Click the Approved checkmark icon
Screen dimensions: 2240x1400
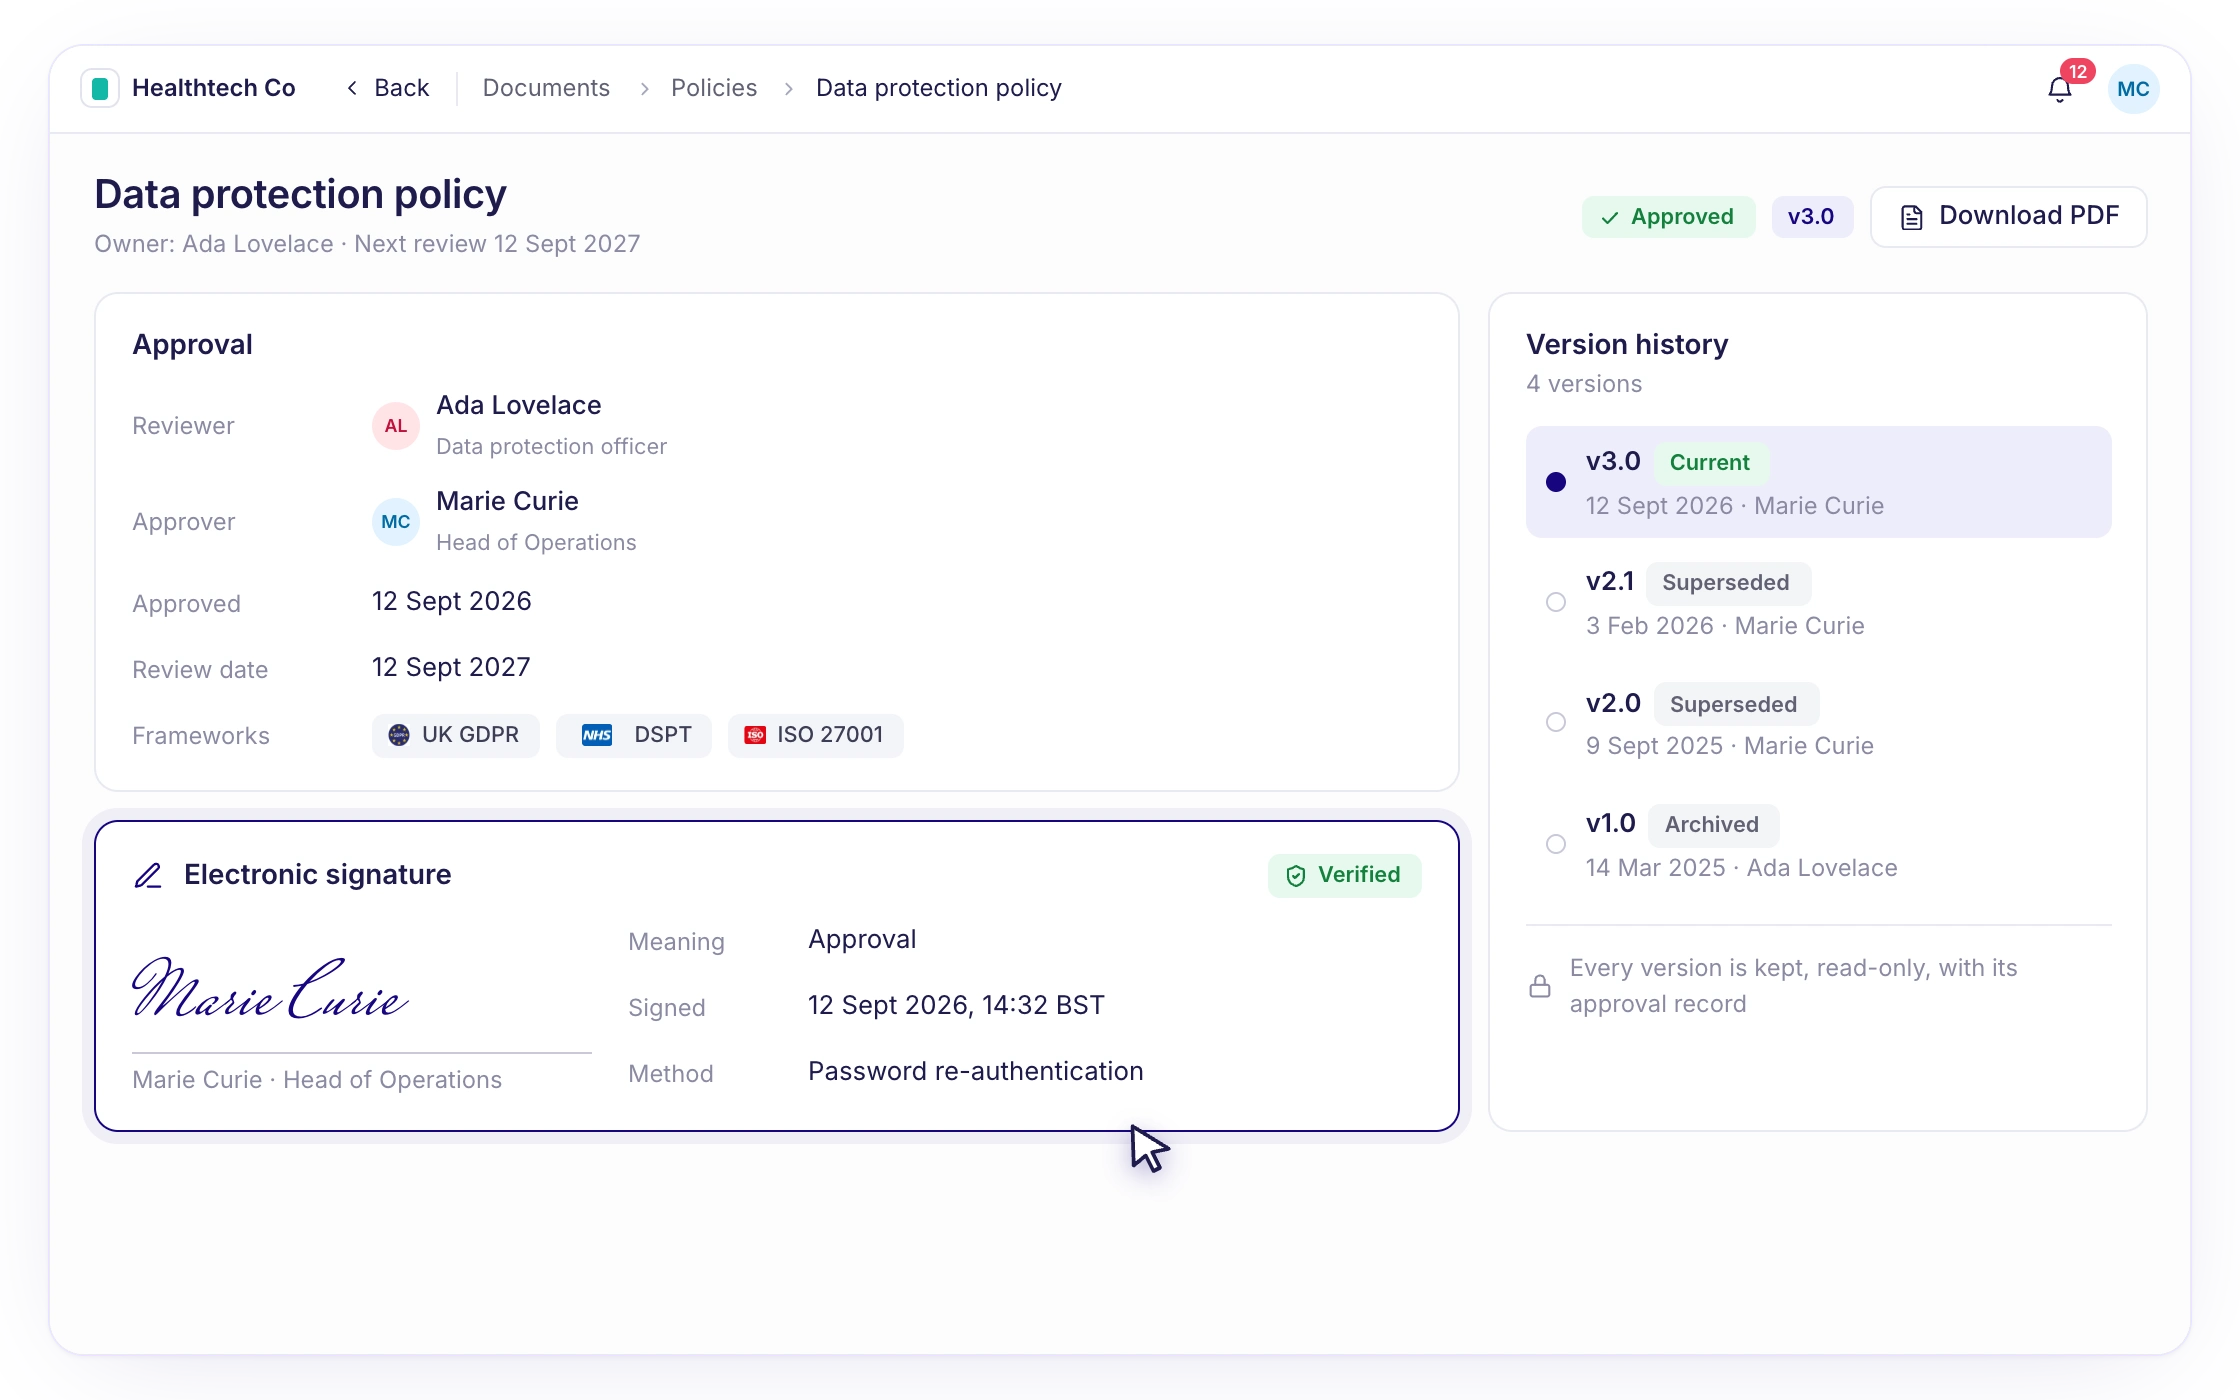click(x=1610, y=218)
